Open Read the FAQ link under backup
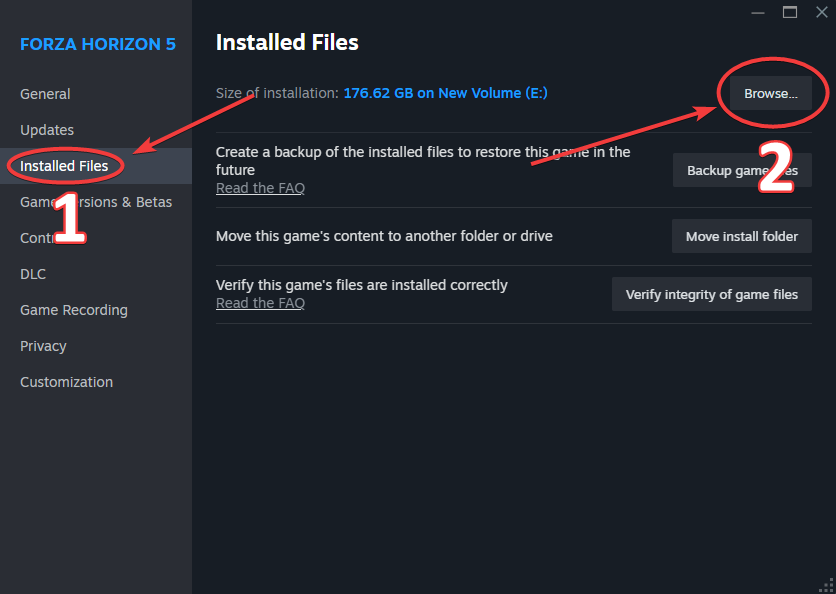836x594 pixels. click(260, 188)
